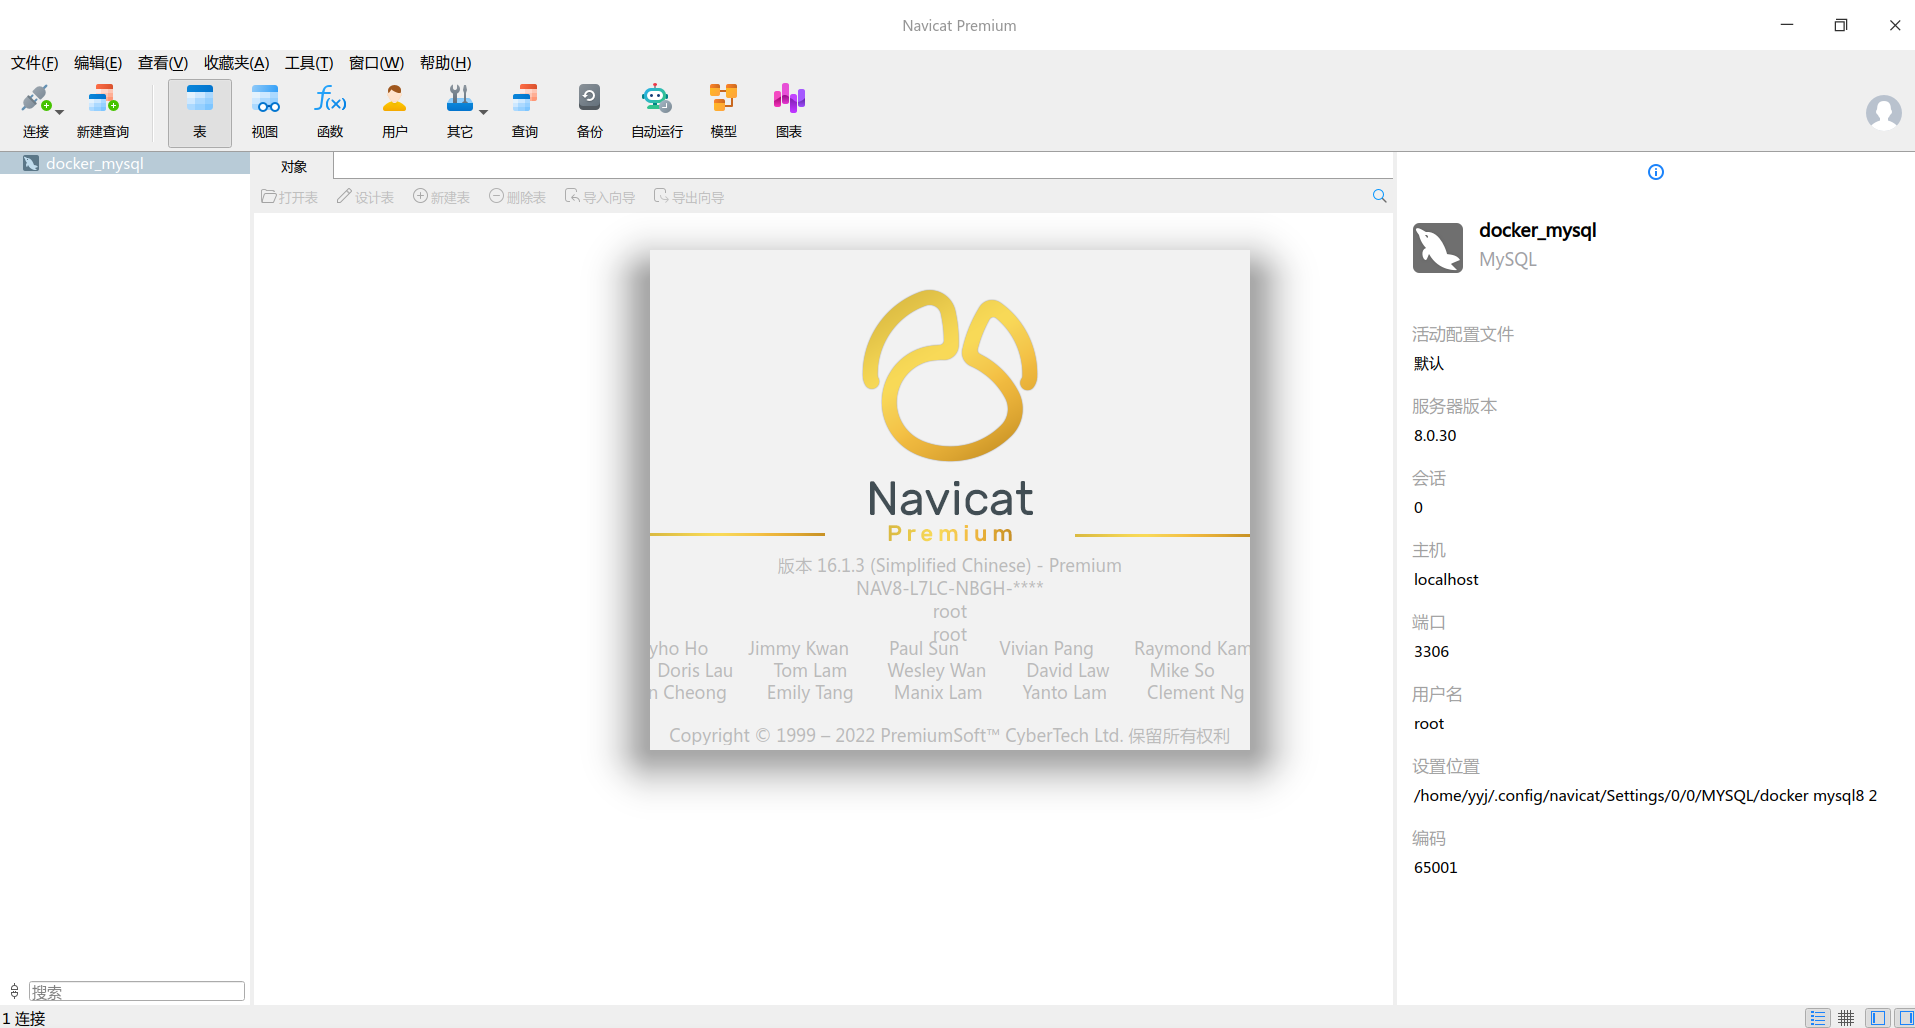Click the 导入向导 button

tap(600, 197)
